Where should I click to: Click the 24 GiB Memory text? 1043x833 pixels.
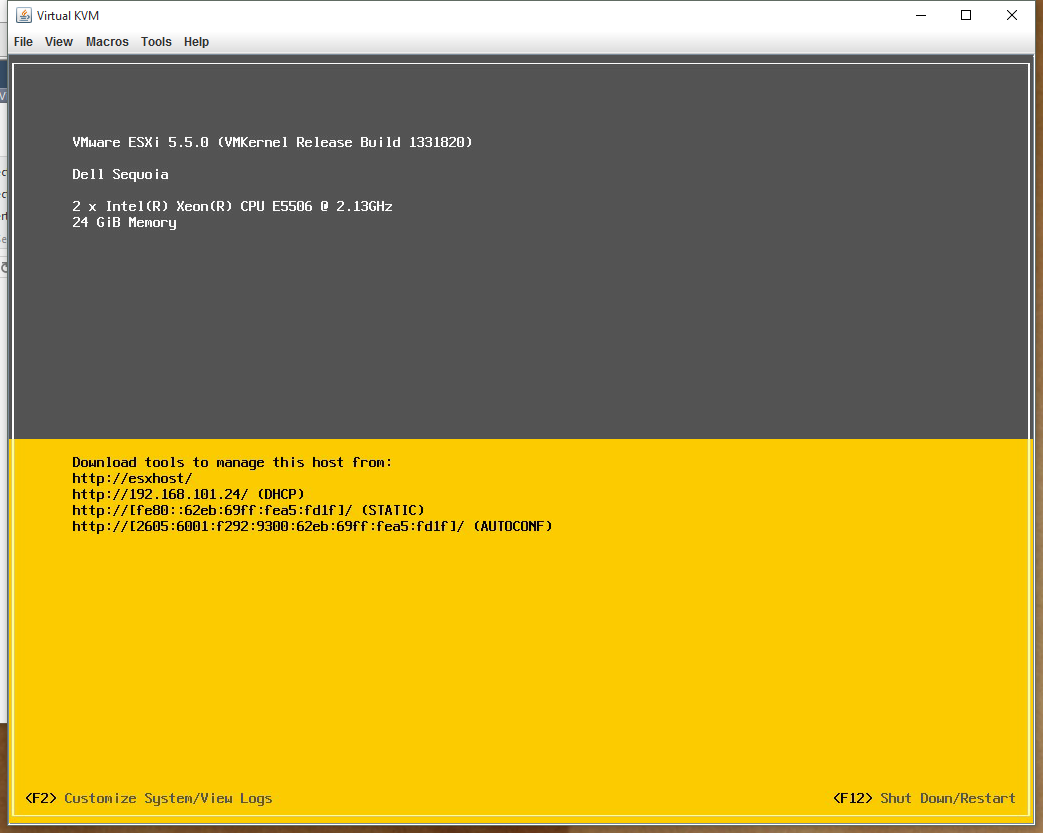pos(124,222)
